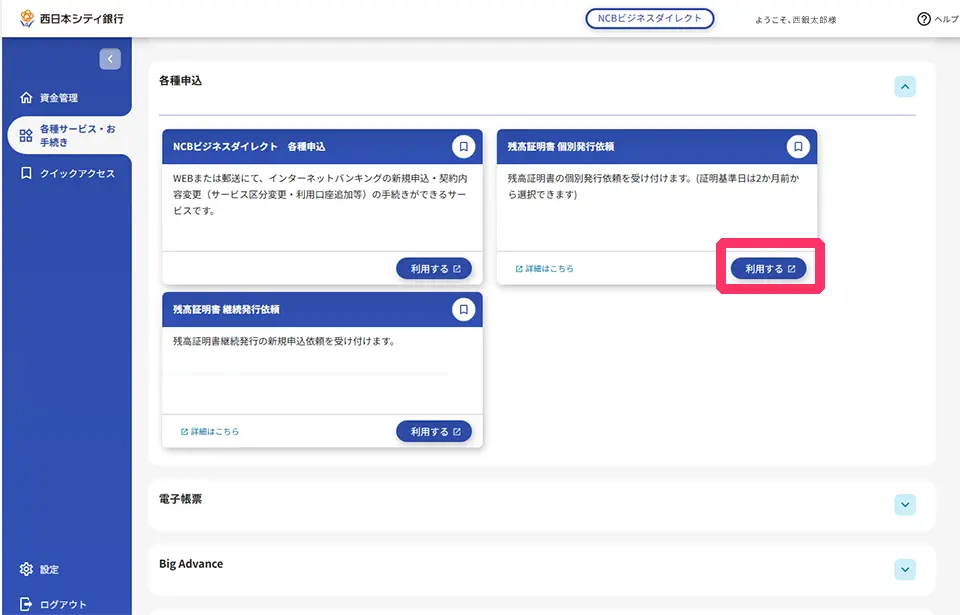Click the 各種申込 section heading

click(x=180, y=80)
